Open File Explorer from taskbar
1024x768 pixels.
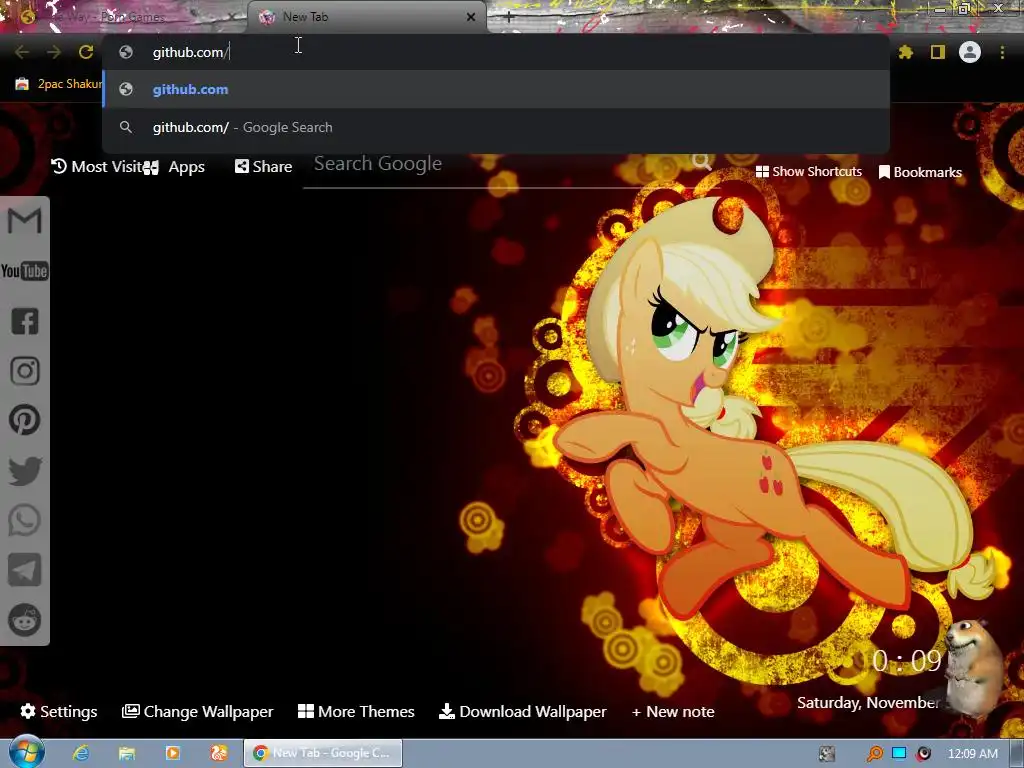[x=127, y=753]
